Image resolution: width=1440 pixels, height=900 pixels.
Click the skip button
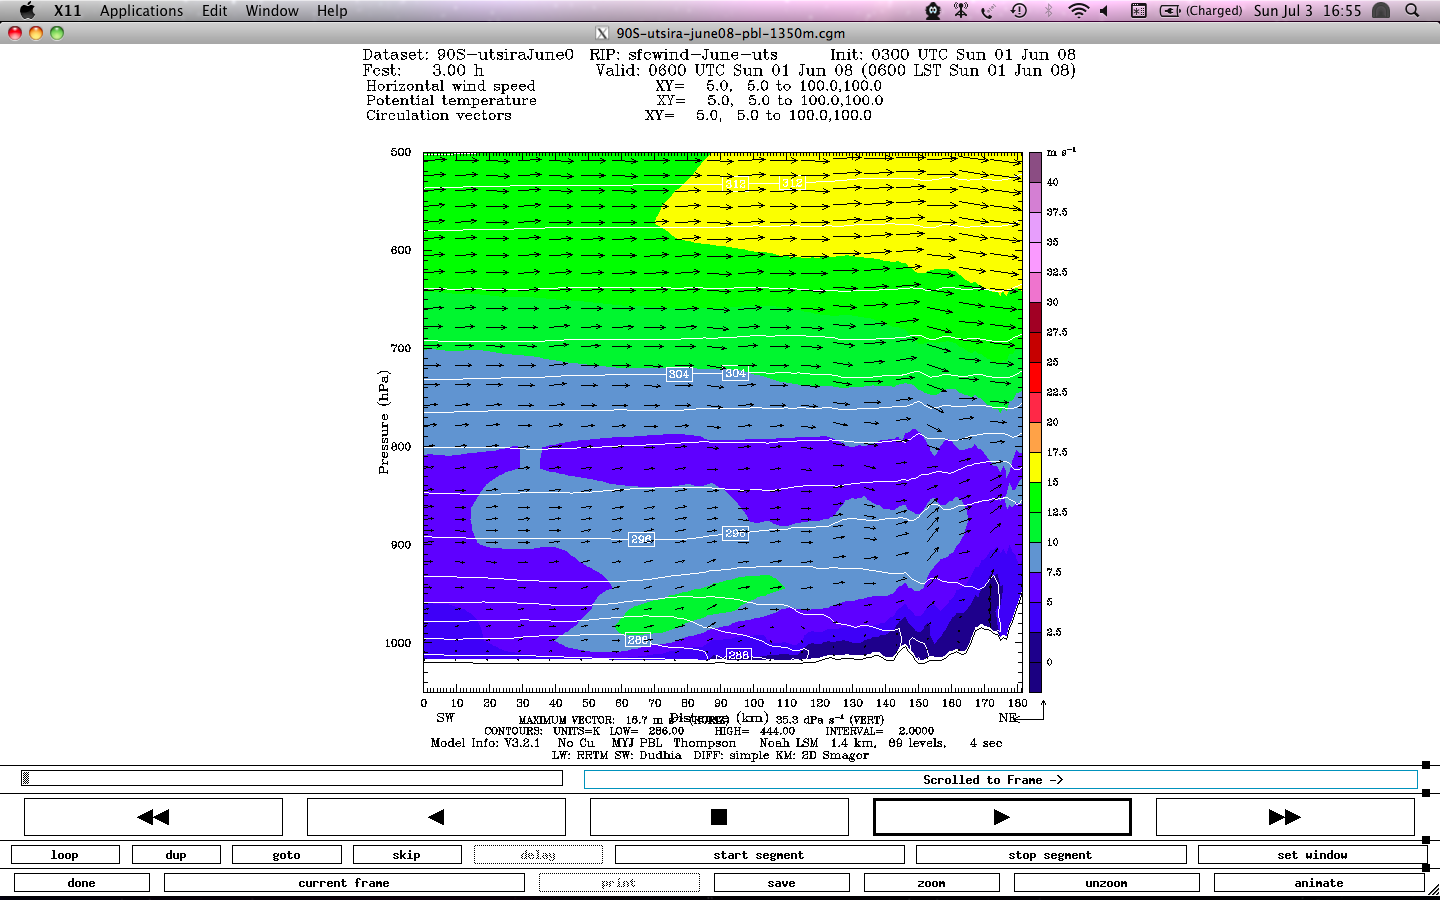(406, 855)
